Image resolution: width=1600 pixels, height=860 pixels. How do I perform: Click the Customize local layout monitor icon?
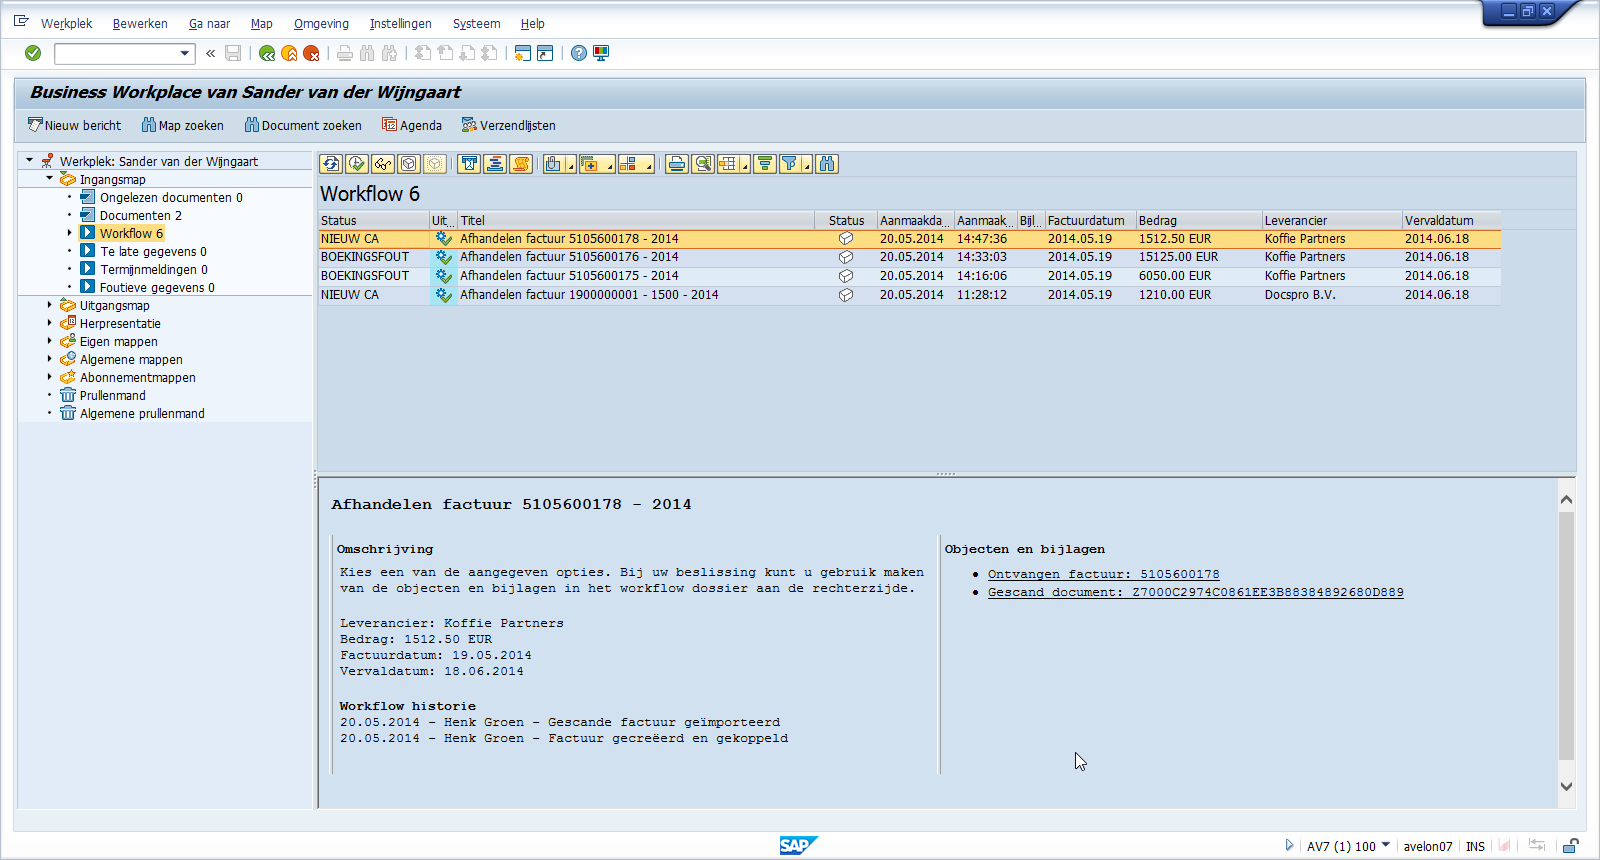pos(601,53)
